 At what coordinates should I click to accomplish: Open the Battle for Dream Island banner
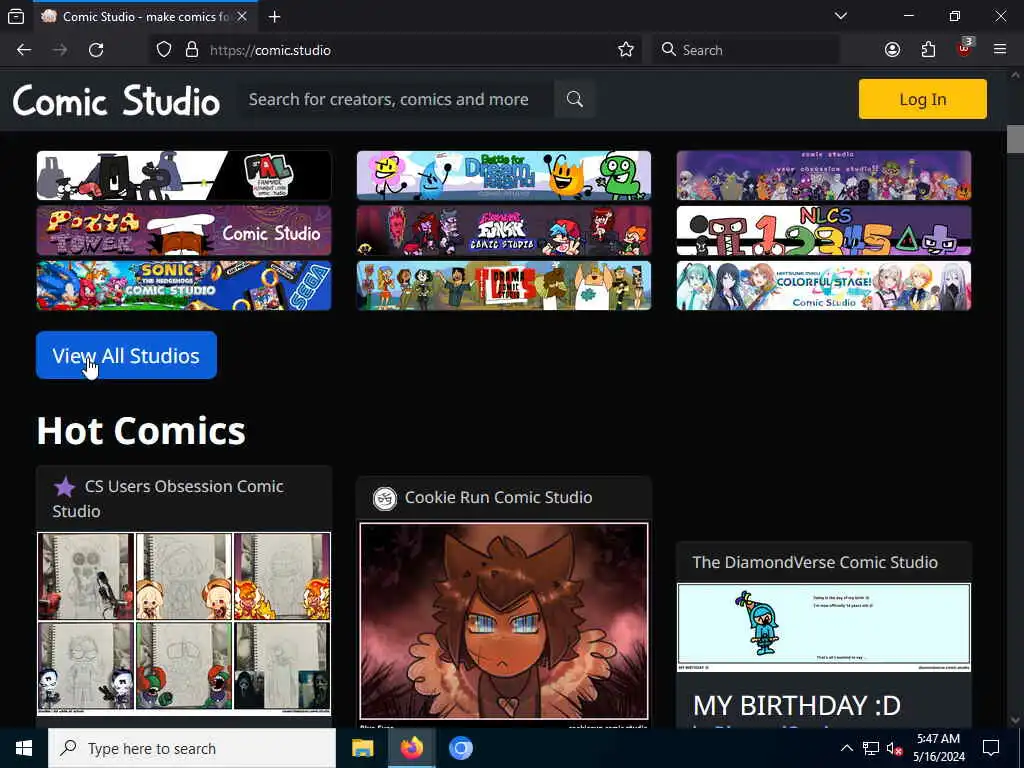(504, 175)
